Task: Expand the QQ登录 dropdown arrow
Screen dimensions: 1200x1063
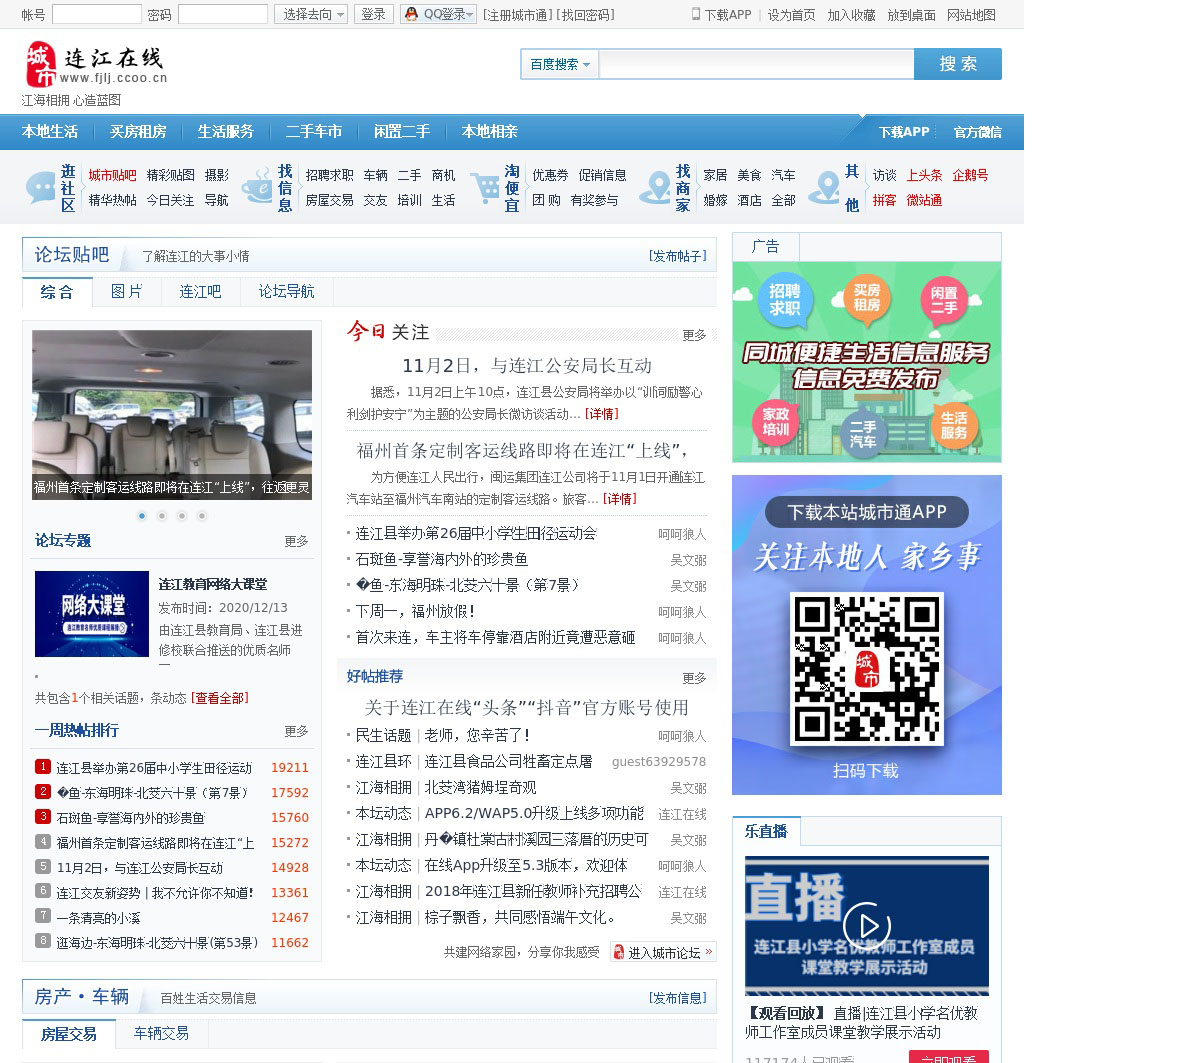Action: (471, 14)
